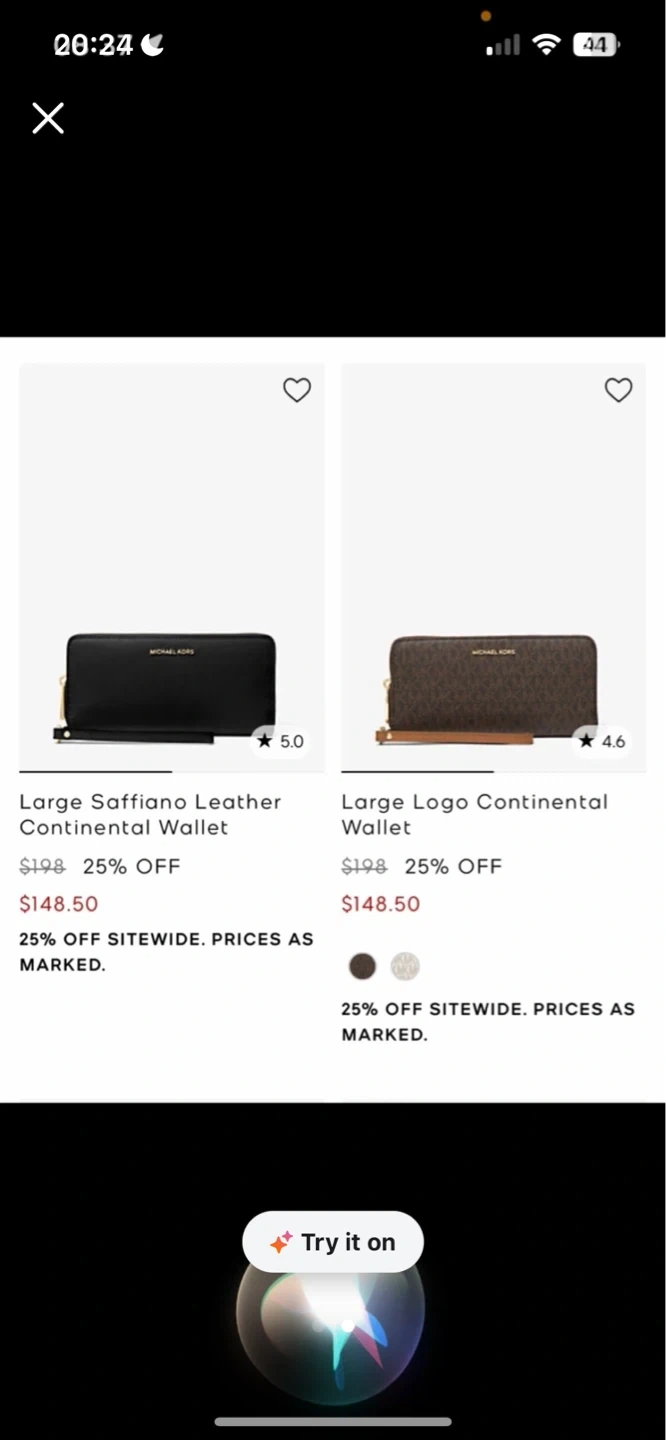The height and width of the screenshot is (1440, 666).
Task: Tap the Focus moon icon
Action: coord(153,45)
